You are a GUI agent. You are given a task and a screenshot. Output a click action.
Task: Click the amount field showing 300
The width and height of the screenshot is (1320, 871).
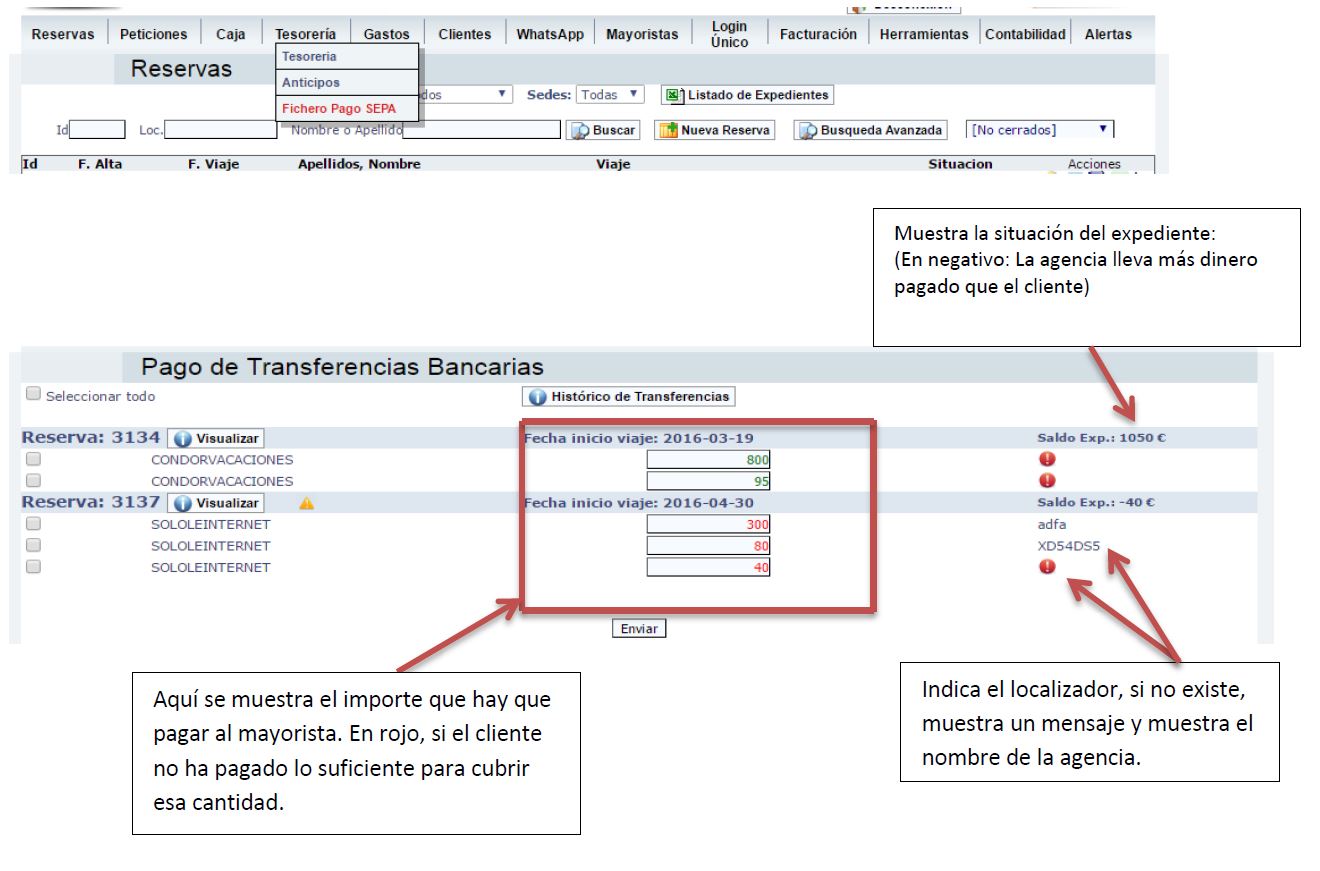tap(708, 524)
